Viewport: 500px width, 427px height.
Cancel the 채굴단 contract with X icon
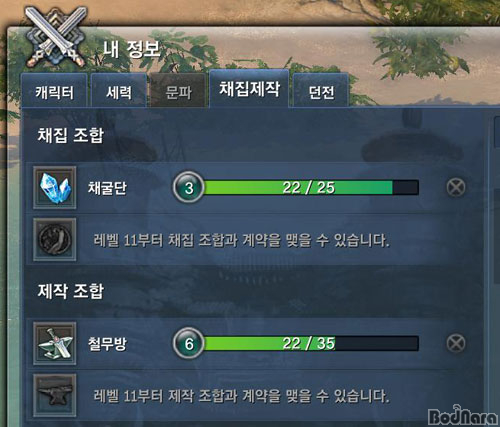(x=456, y=187)
